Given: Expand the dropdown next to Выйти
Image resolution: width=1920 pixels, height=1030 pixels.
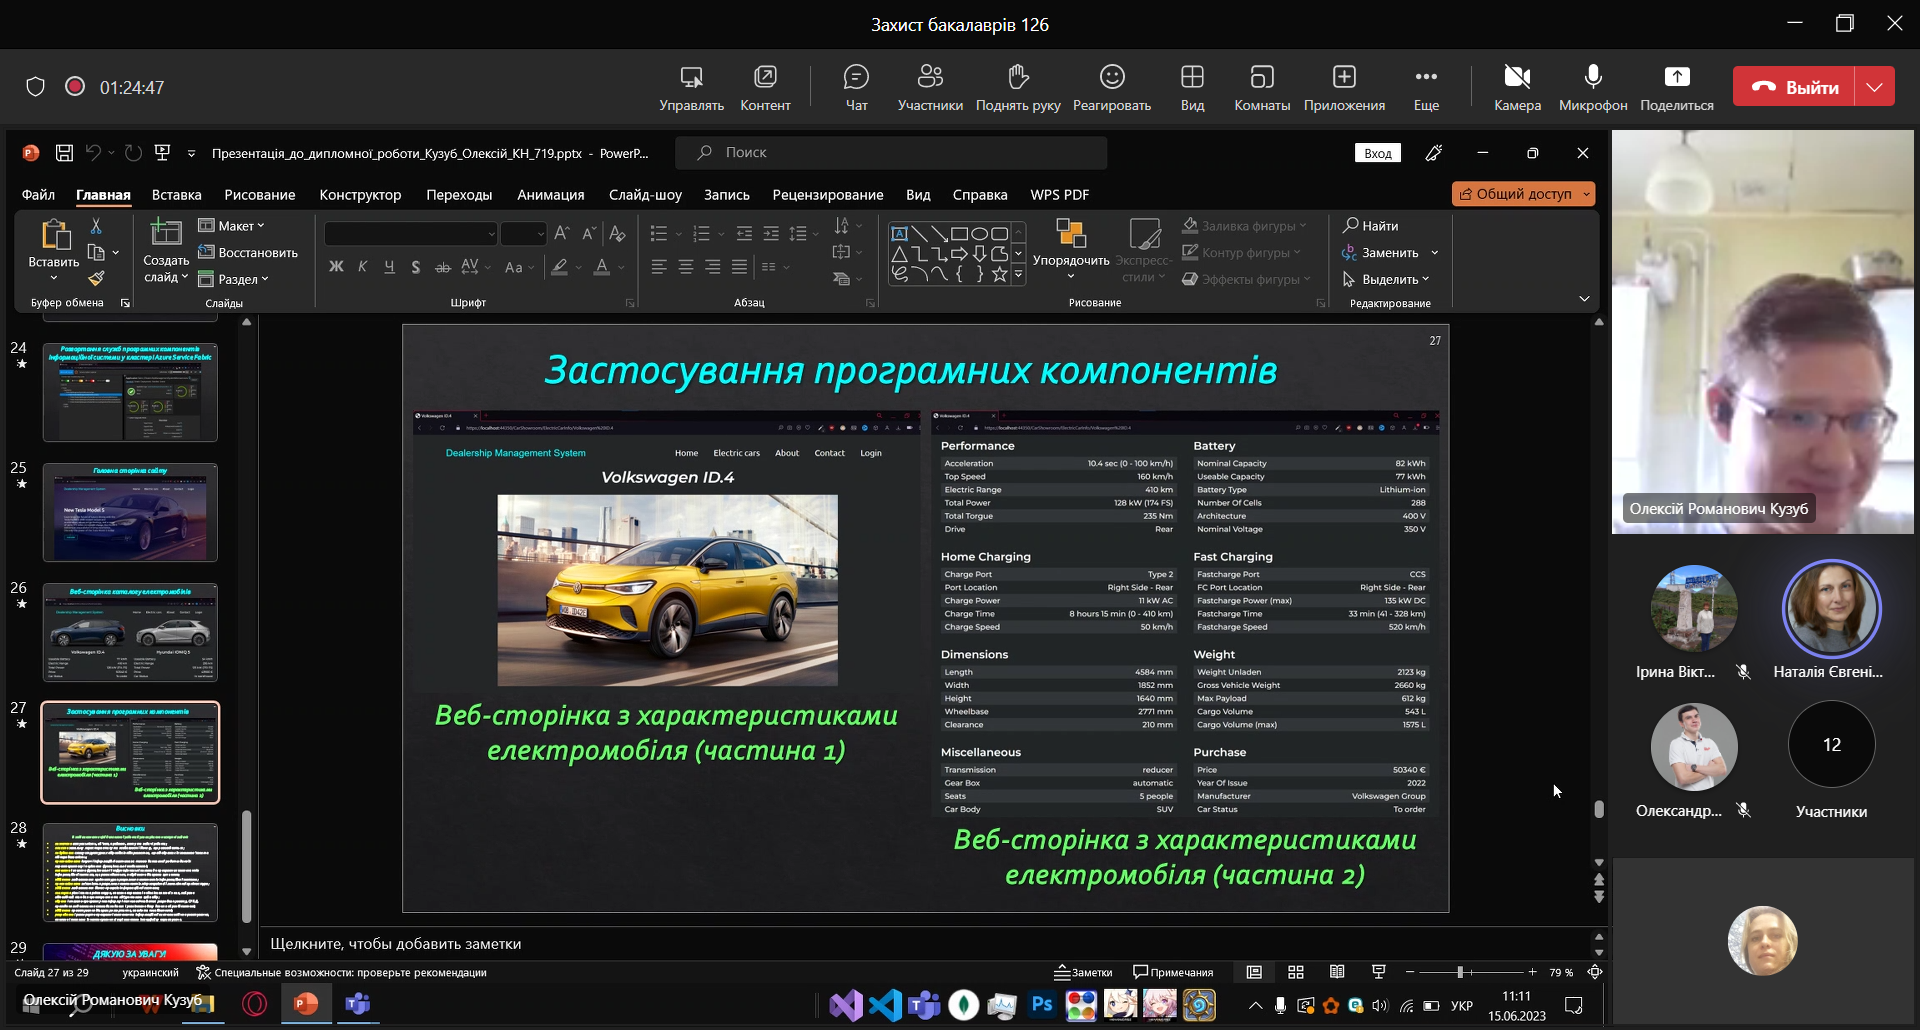Looking at the screenshot, I should (1874, 87).
